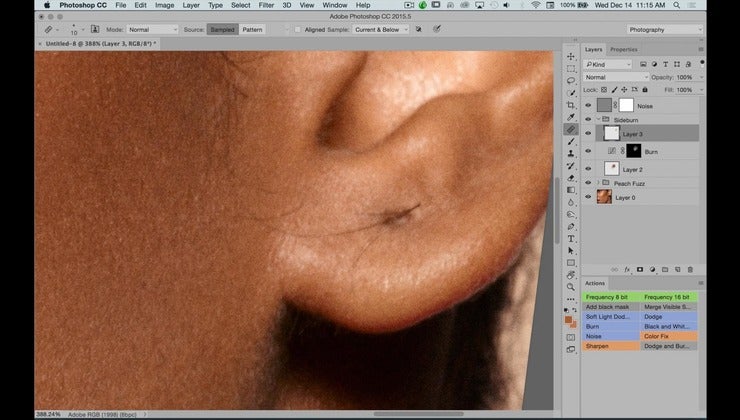Image resolution: width=740 pixels, height=420 pixels.
Task: Run the Add black mask action
Action: pyautogui.click(x=611, y=307)
